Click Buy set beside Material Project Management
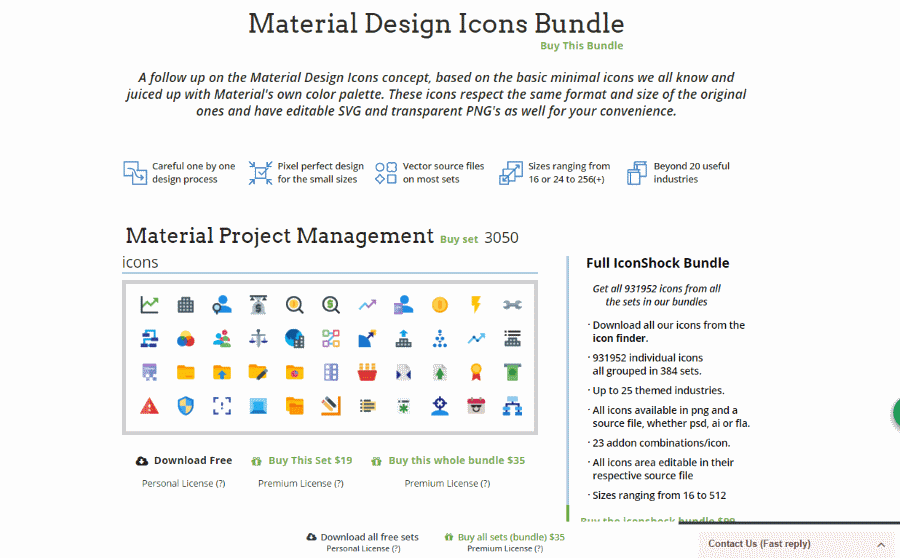The width and height of the screenshot is (900, 558). (x=459, y=239)
